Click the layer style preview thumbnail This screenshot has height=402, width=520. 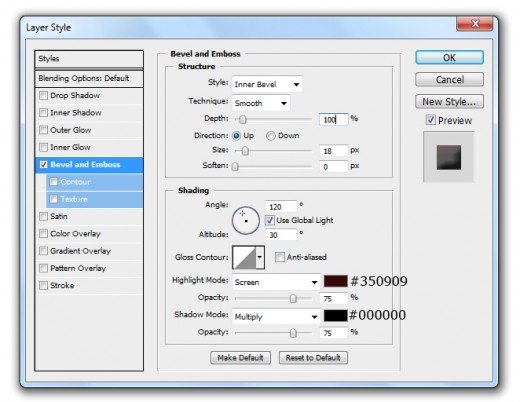pyautogui.click(x=449, y=157)
